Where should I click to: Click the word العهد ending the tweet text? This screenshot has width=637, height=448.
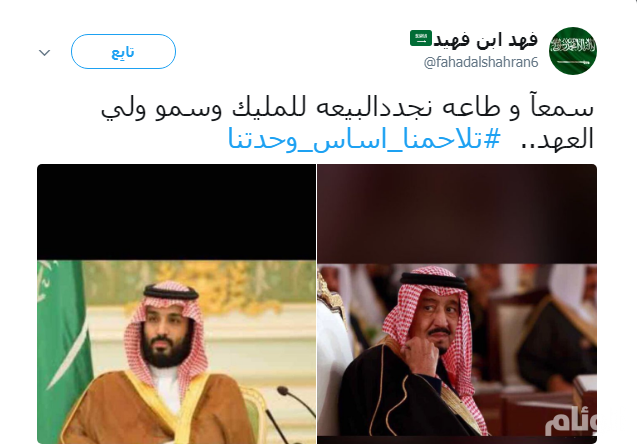[x=567, y=139]
